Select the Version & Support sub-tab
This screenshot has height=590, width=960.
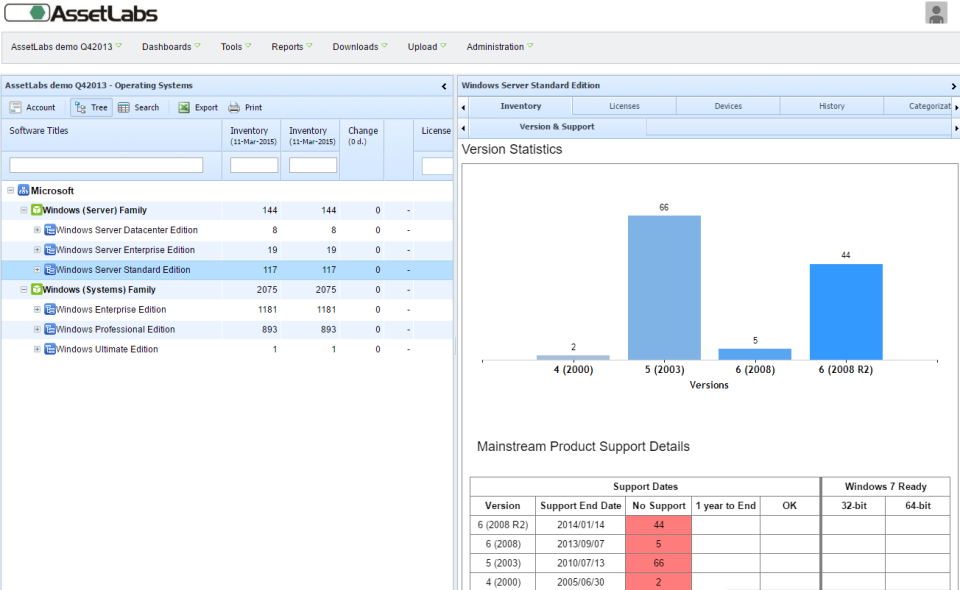557,127
